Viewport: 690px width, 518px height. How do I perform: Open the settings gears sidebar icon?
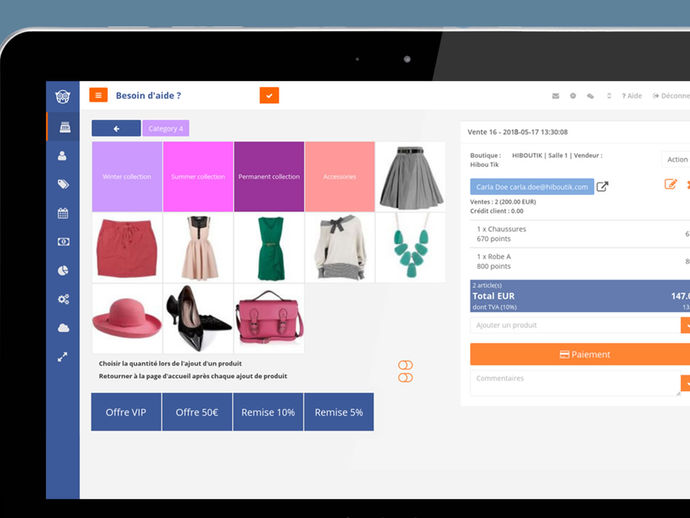pyautogui.click(x=63, y=299)
